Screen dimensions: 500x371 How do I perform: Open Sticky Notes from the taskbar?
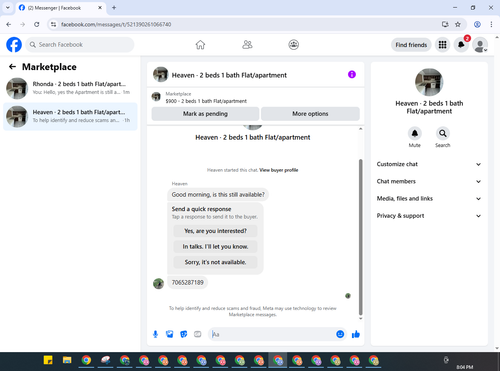[48, 360]
